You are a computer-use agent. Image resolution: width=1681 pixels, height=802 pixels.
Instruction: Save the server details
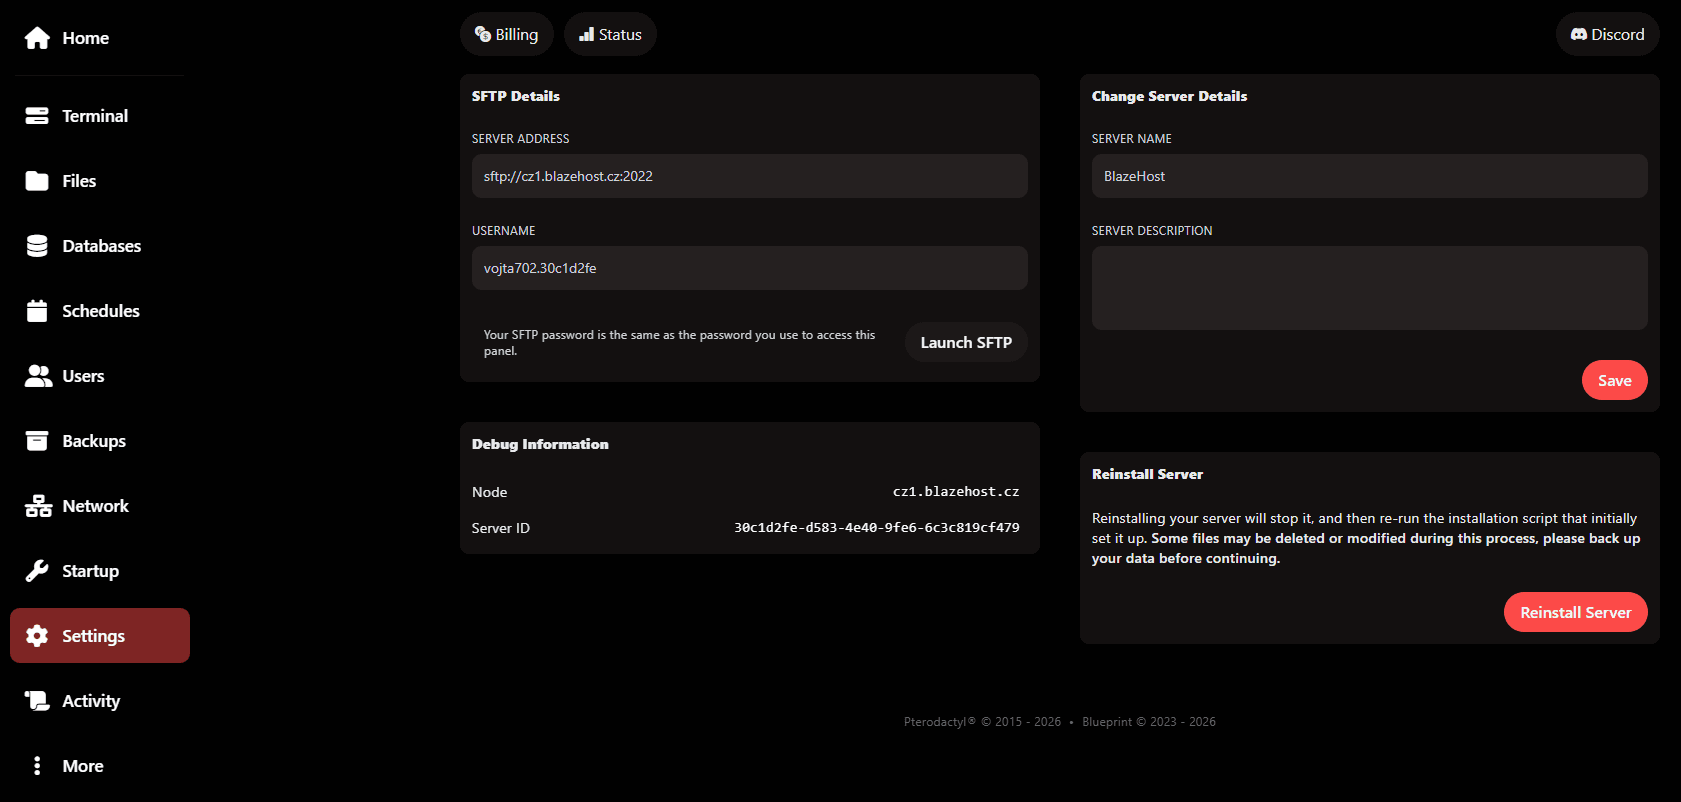click(1614, 380)
